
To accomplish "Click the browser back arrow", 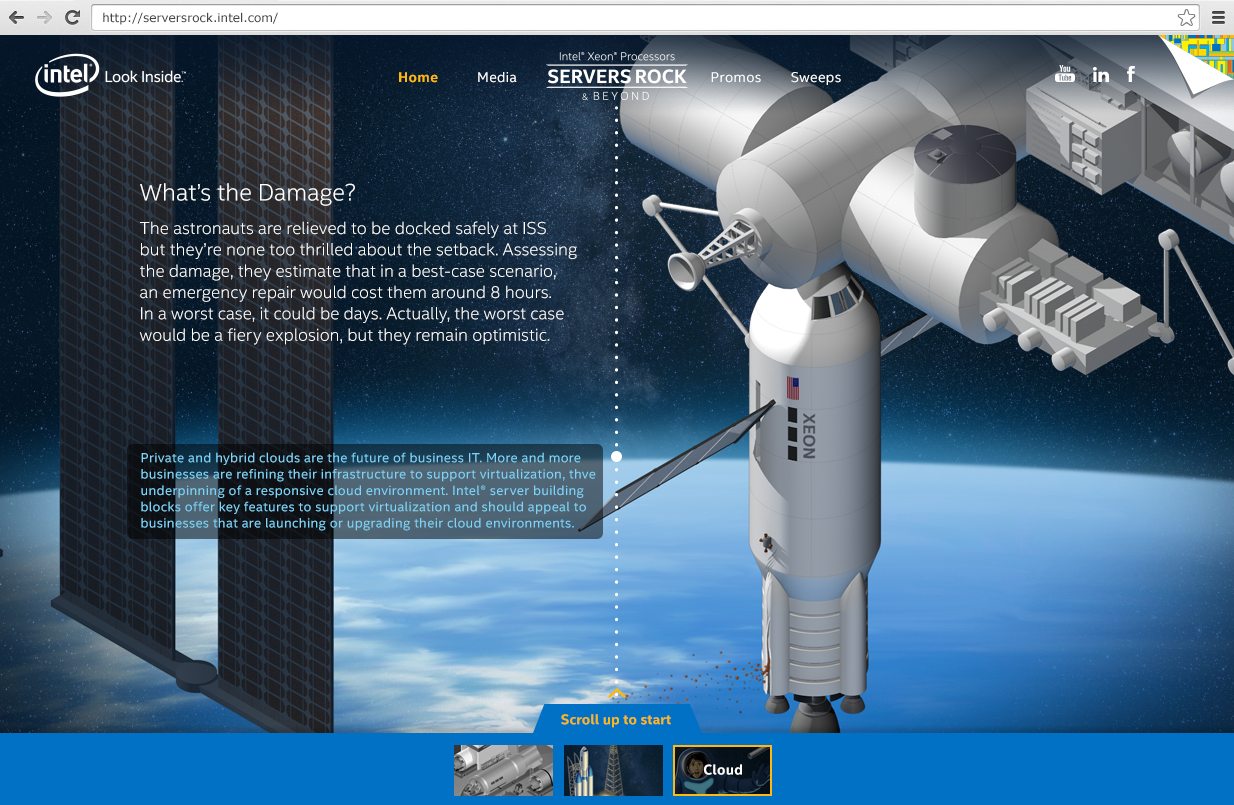I will tap(17, 17).
